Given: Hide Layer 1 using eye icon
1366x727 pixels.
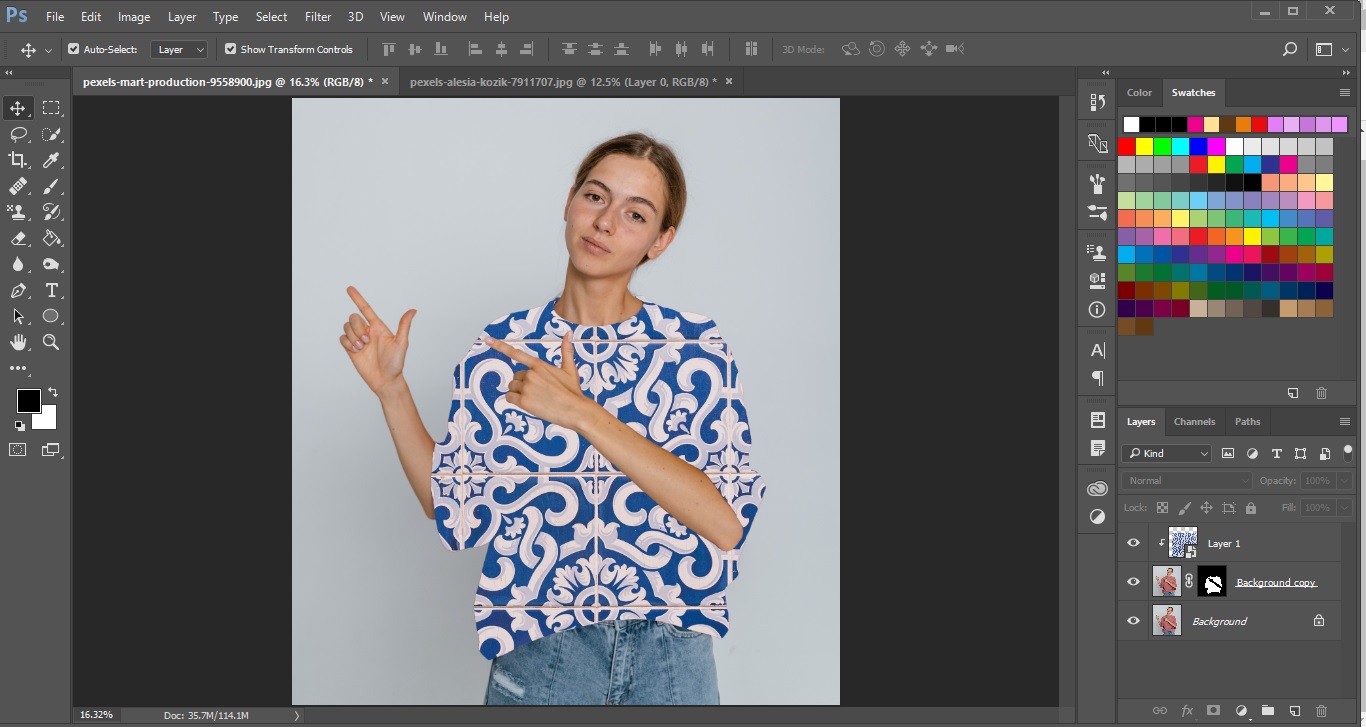Looking at the screenshot, I should [1133, 543].
